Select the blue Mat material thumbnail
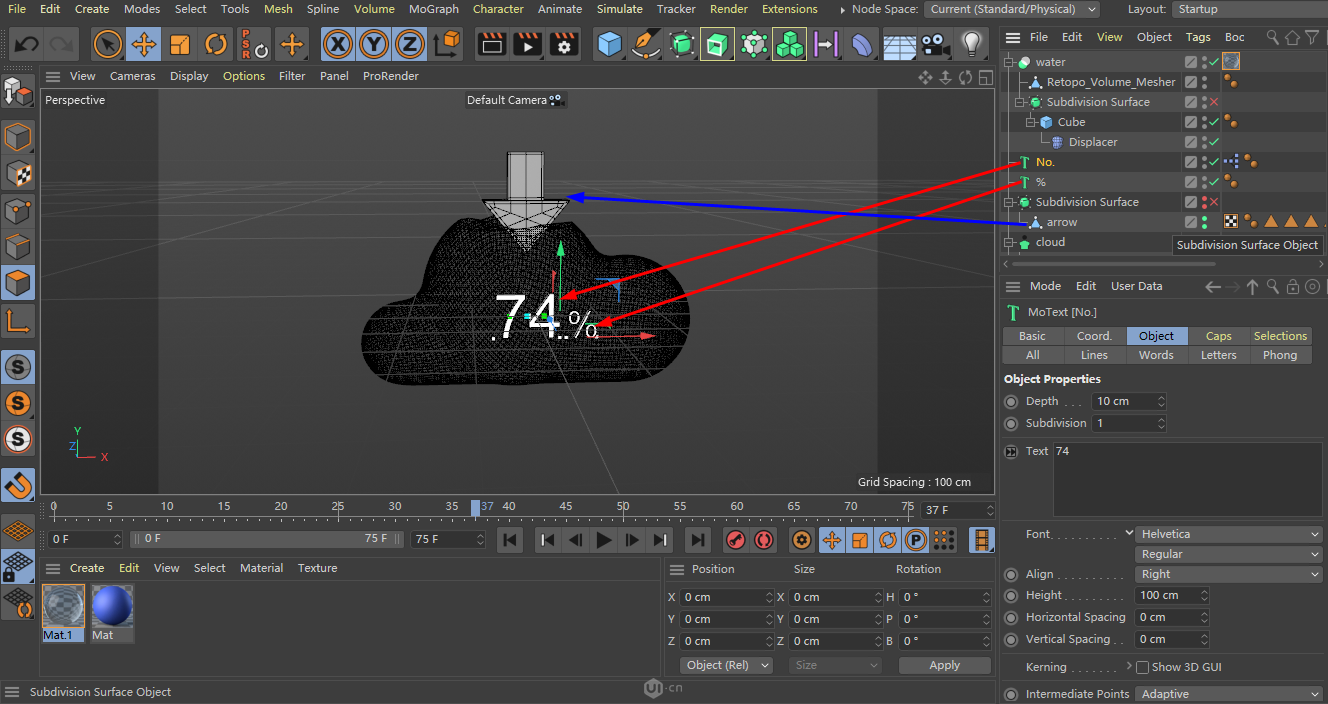The image size is (1328, 704). point(111,607)
